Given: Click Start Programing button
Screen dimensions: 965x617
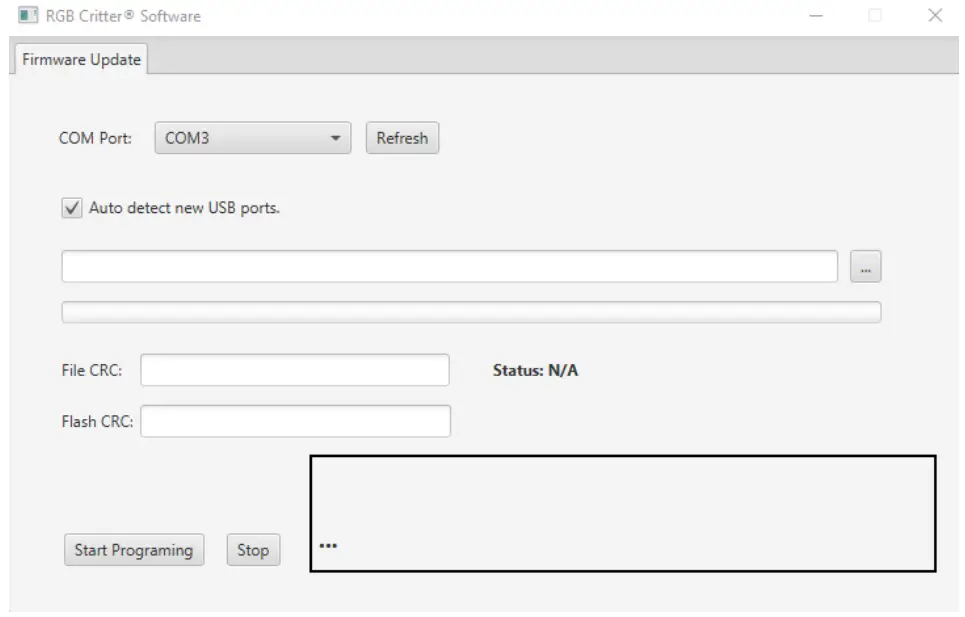Looking at the screenshot, I should tap(134, 549).
